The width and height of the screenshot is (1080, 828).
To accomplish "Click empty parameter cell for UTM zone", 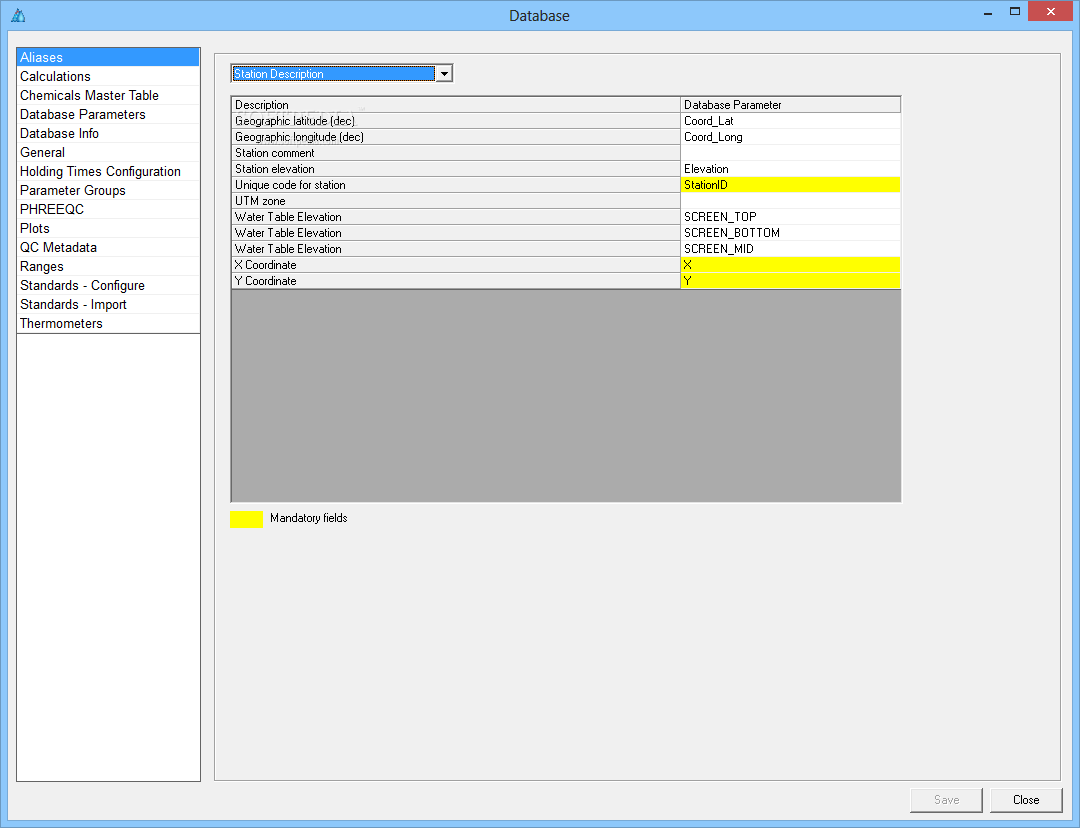I will pyautogui.click(x=790, y=201).
